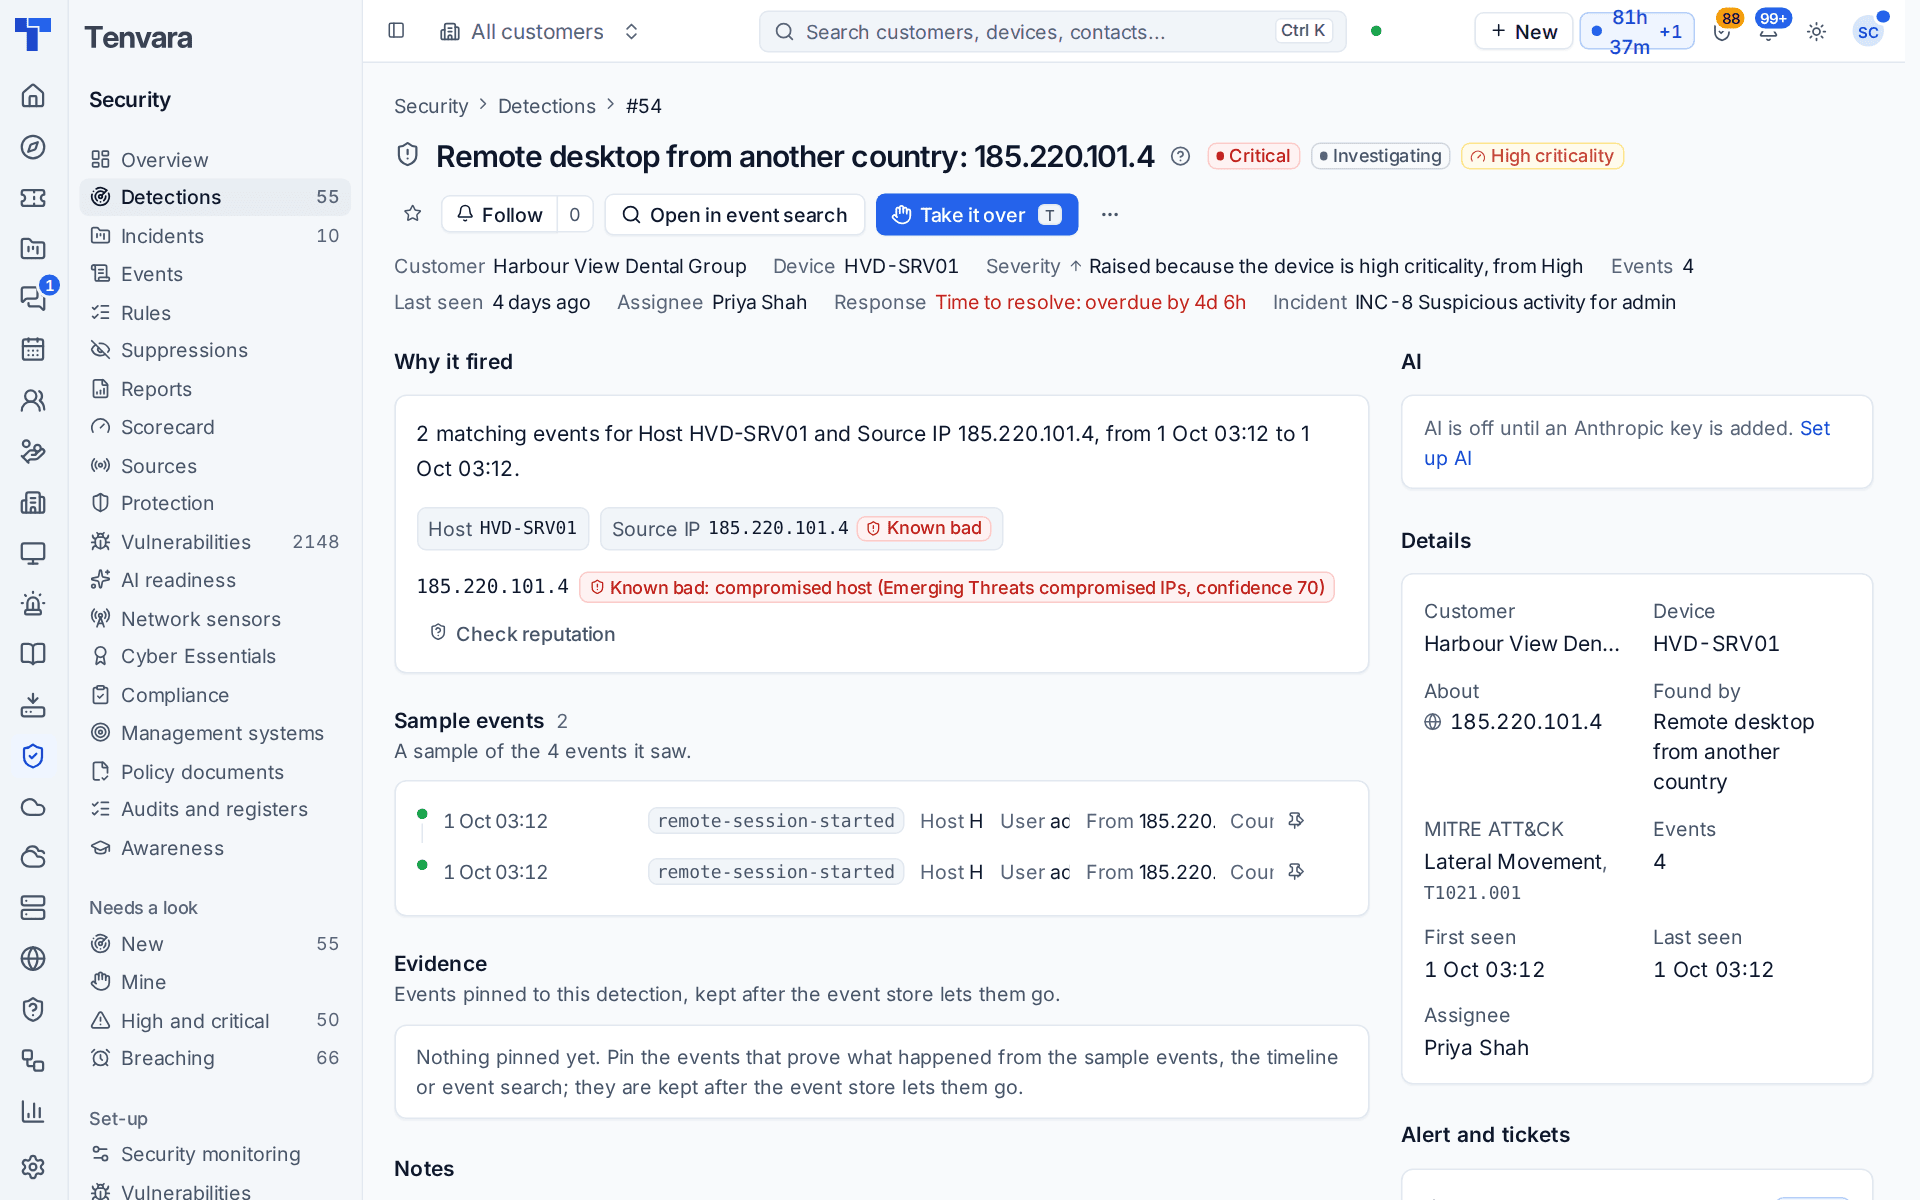Toggle the light/dark theme sun icon

[x=1817, y=31]
